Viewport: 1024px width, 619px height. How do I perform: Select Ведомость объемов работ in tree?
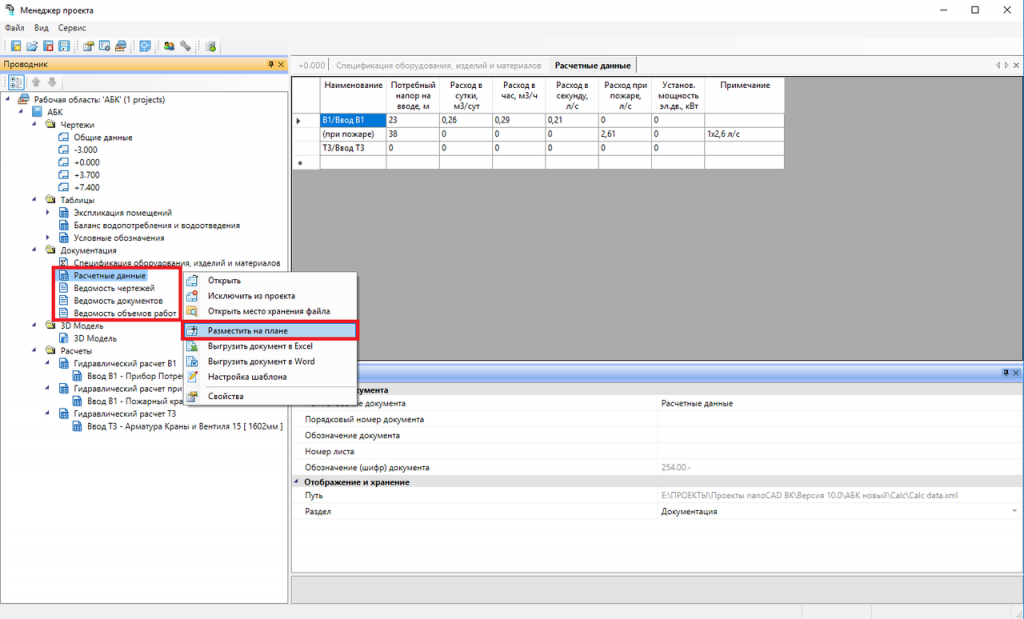pos(125,313)
